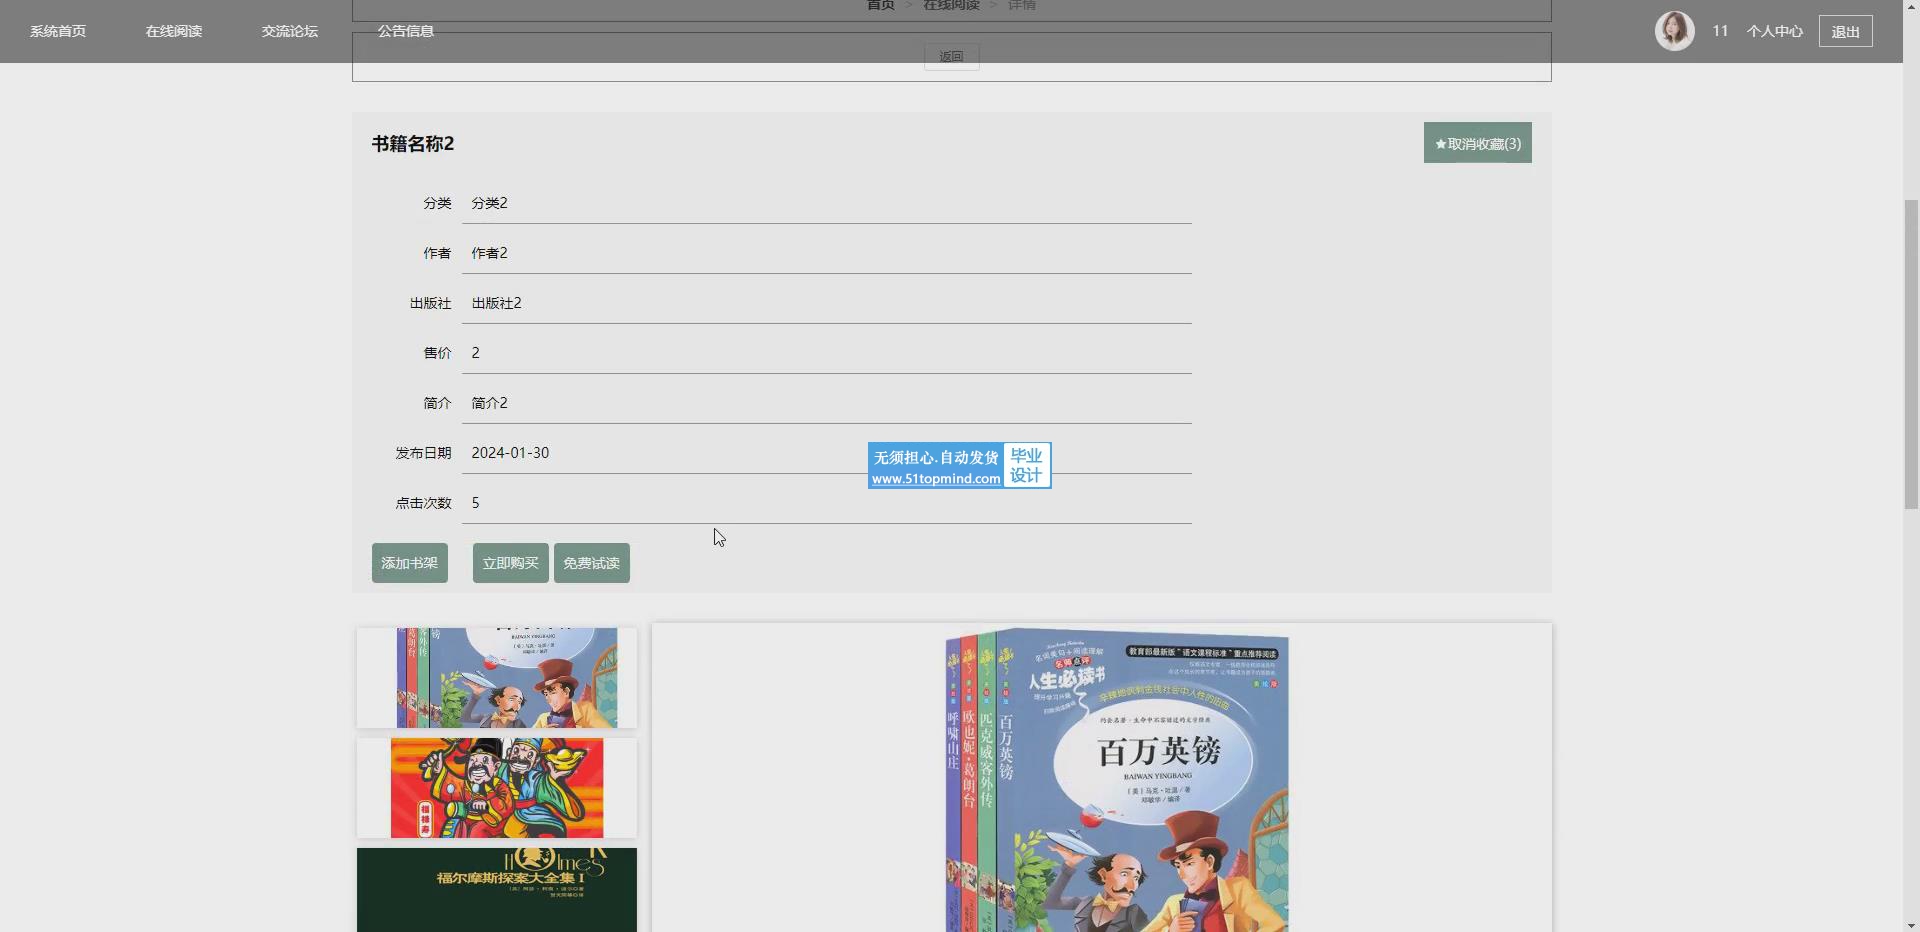Click the page vertical scrollbar thumb
The image size is (1920, 932).
pos(1911,355)
